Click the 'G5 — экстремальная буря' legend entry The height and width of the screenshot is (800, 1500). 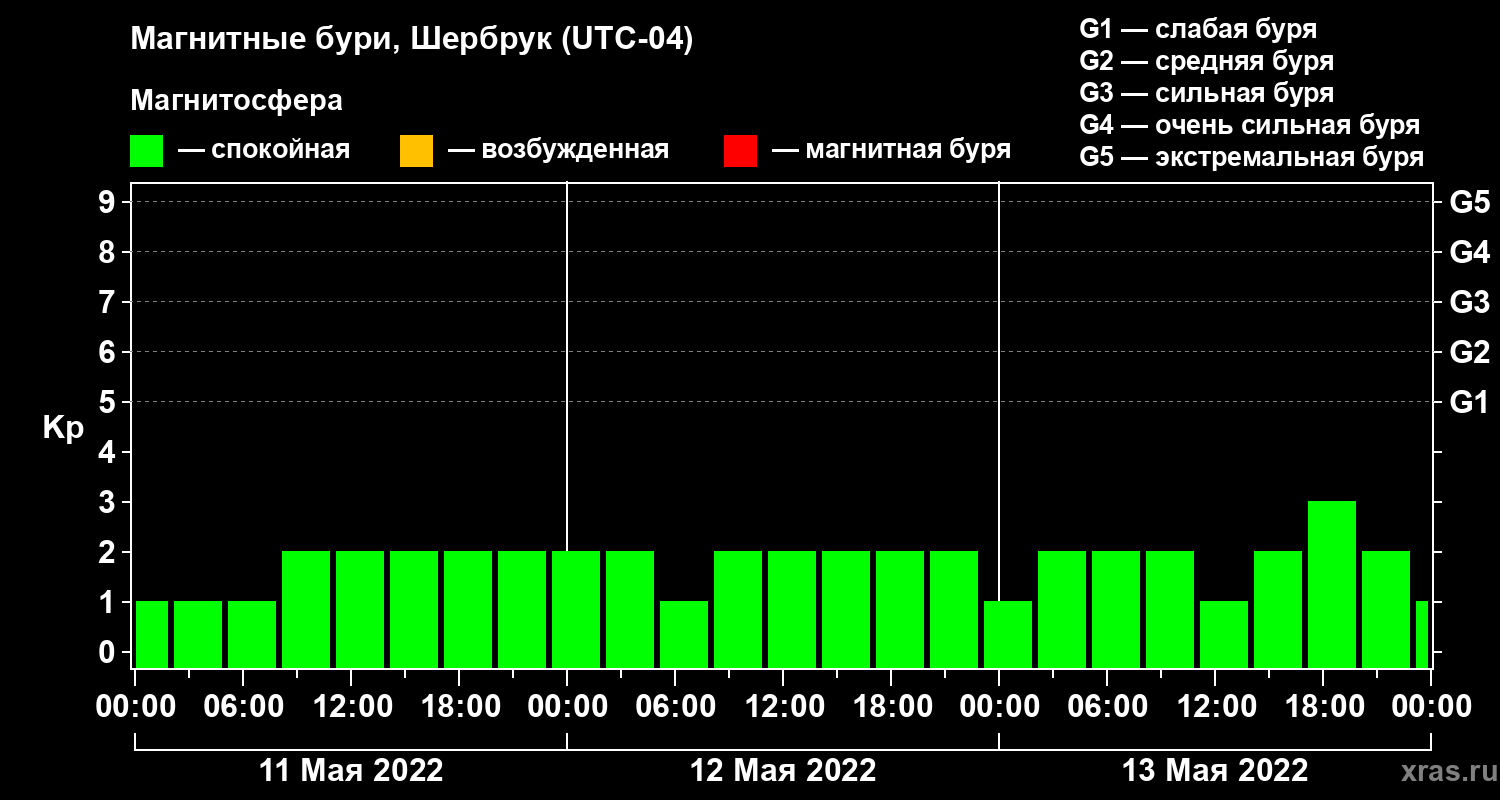1251,158
